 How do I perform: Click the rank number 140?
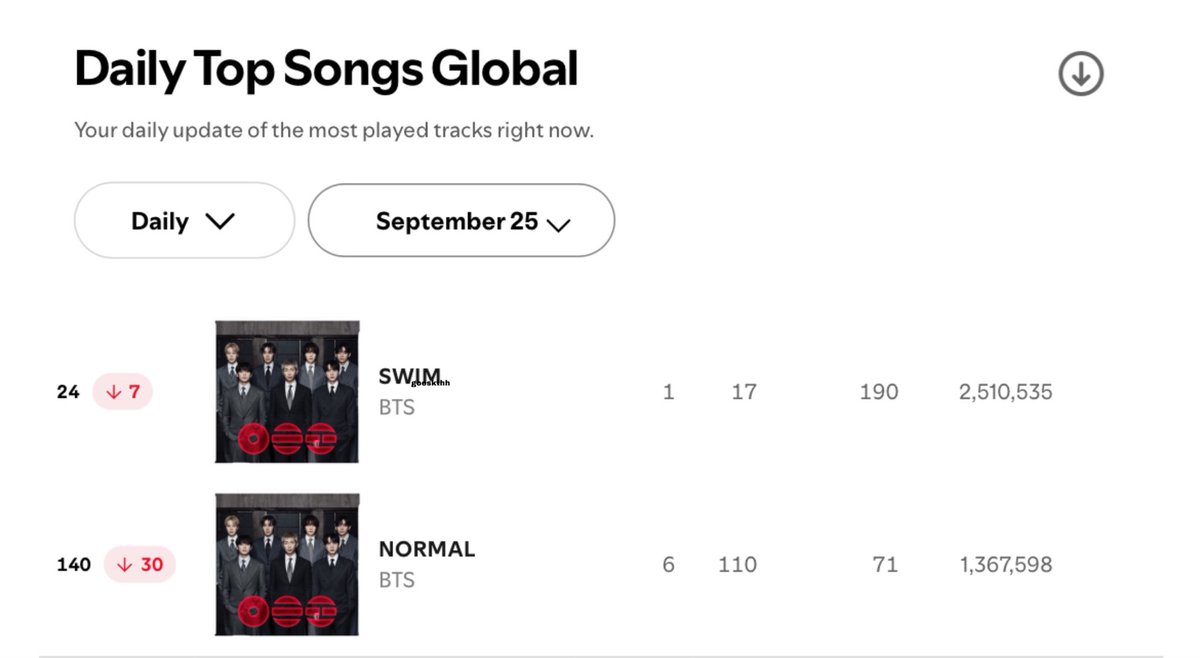click(74, 564)
